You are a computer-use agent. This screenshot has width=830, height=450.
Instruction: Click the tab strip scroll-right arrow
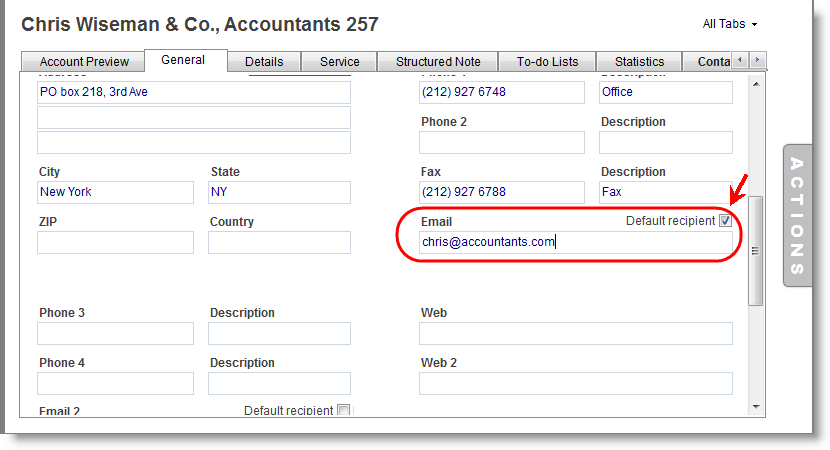point(758,61)
